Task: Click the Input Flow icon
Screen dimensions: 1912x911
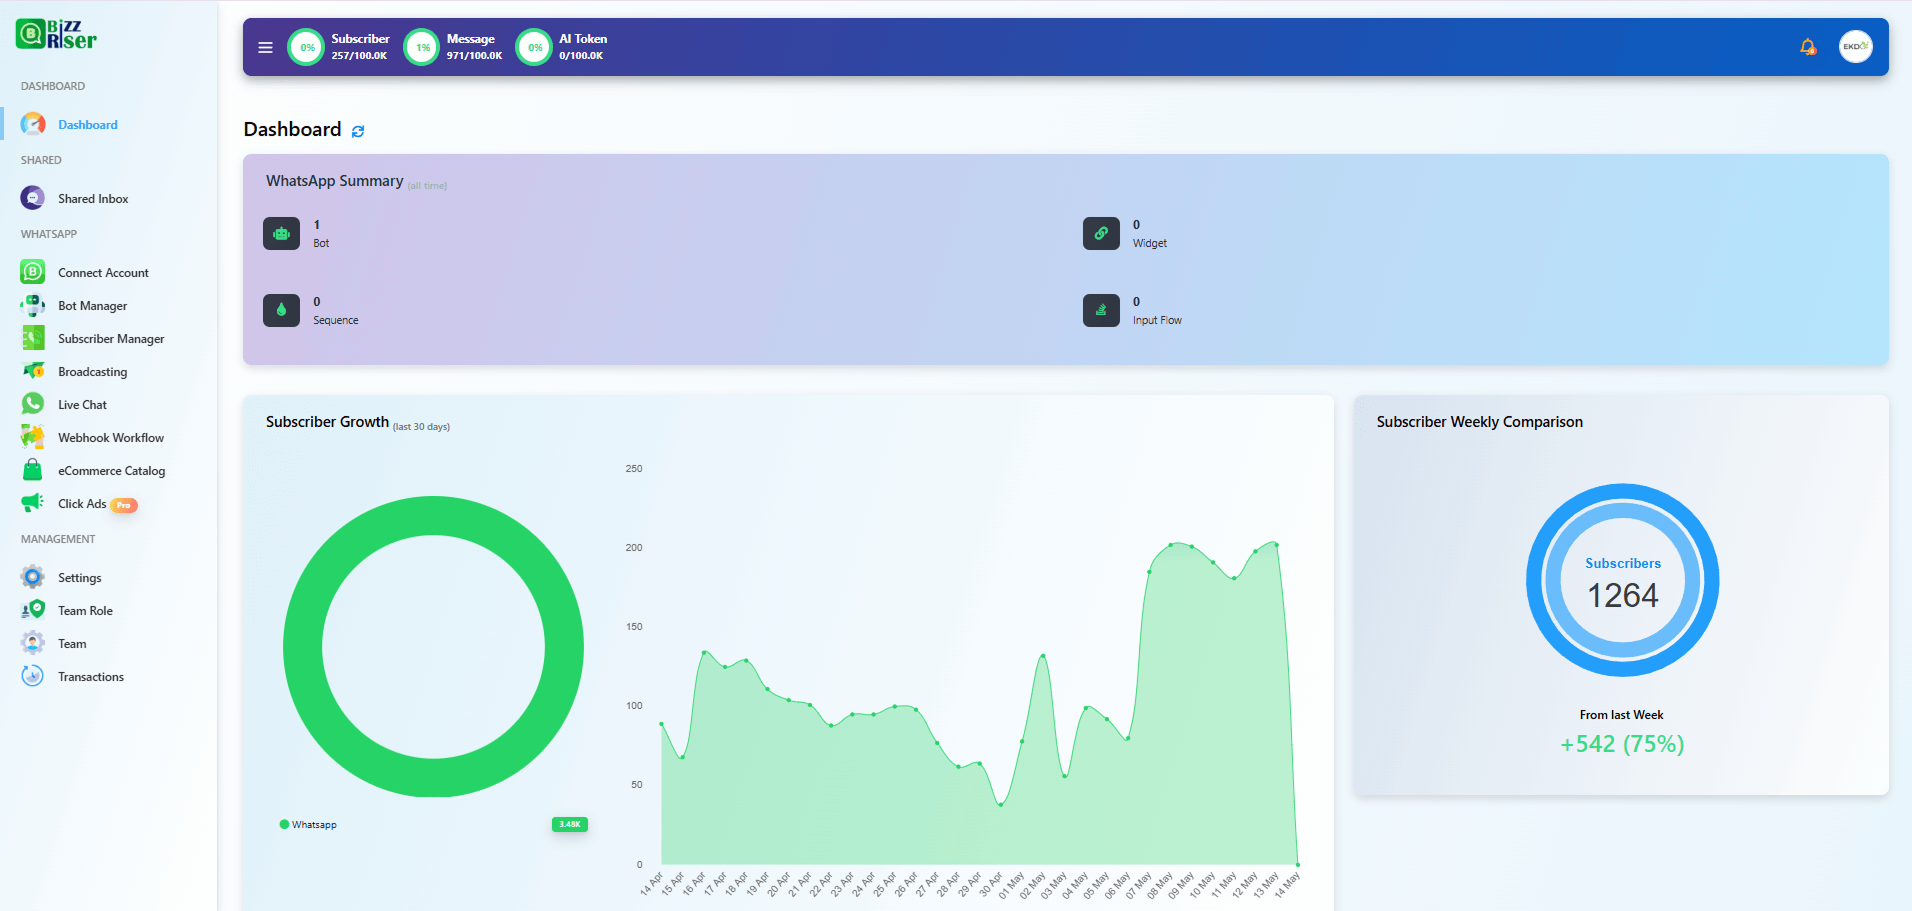Action: (1100, 310)
